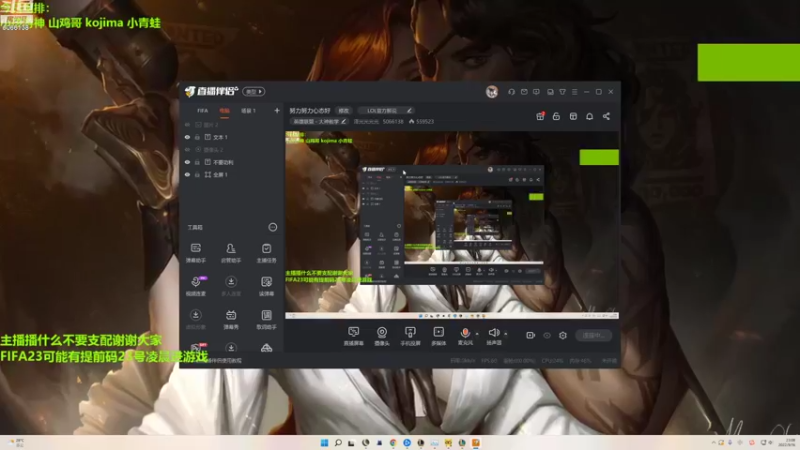Open the 歌词助手 tool
This screenshot has width=800, height=450.
266,319
